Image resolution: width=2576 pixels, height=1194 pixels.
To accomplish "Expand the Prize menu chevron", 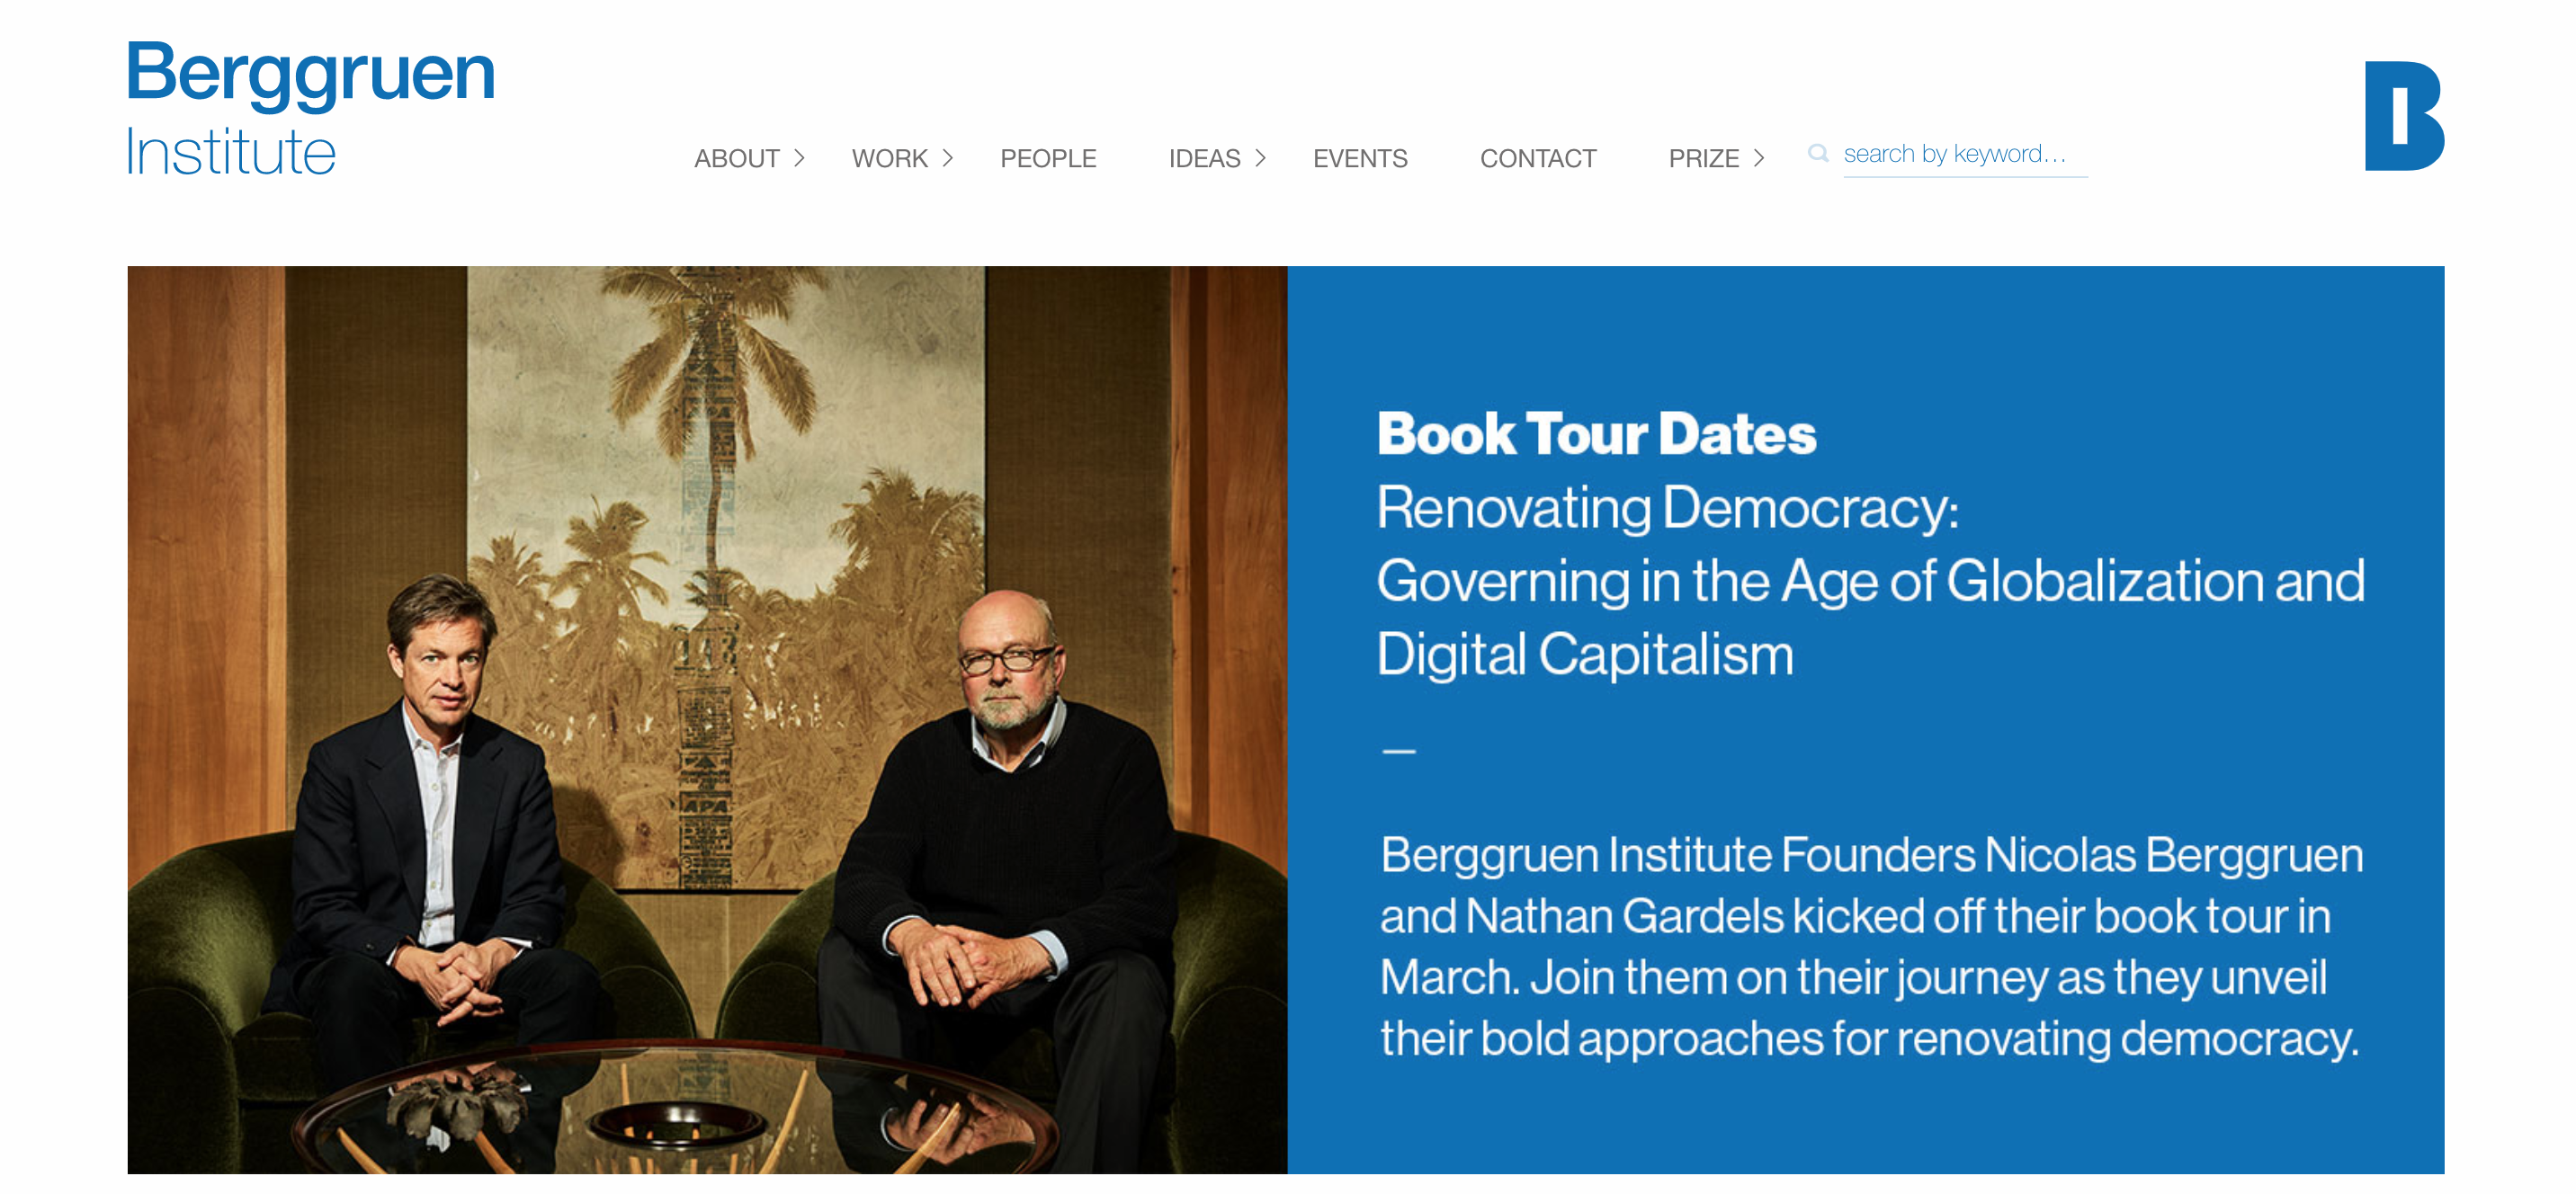I will click(x=1759, y=158).
